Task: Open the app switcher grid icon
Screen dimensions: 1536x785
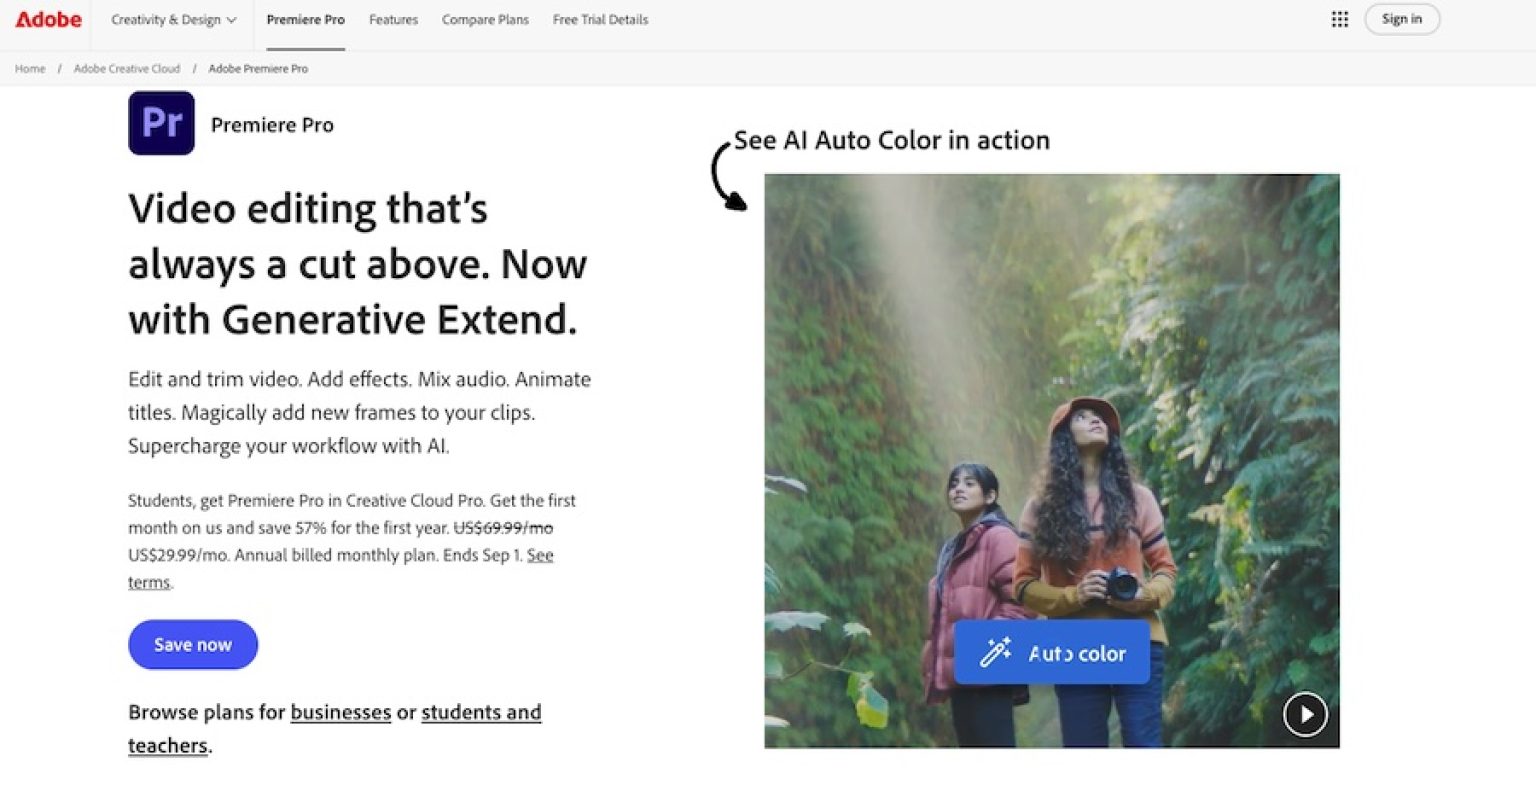Action: [x=1339, y=19]
